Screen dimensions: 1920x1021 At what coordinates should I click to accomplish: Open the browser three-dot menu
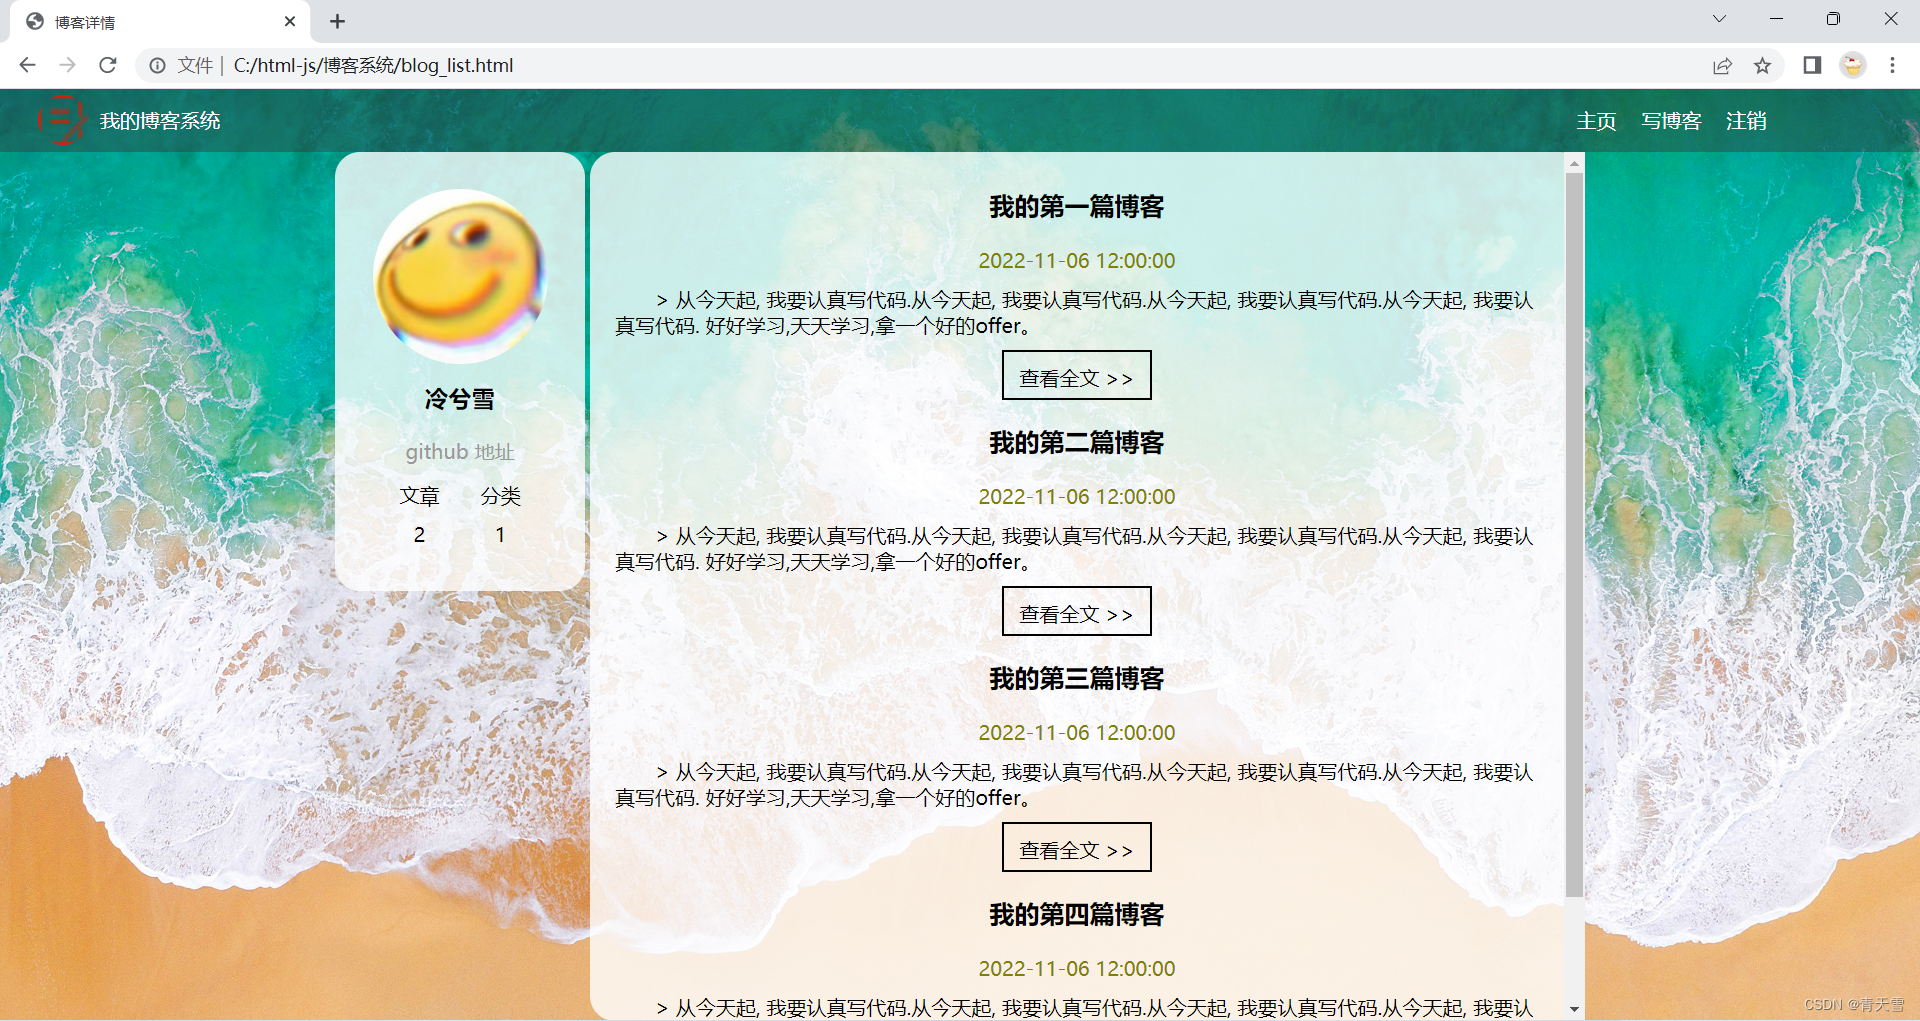[x=1892, y=65]
